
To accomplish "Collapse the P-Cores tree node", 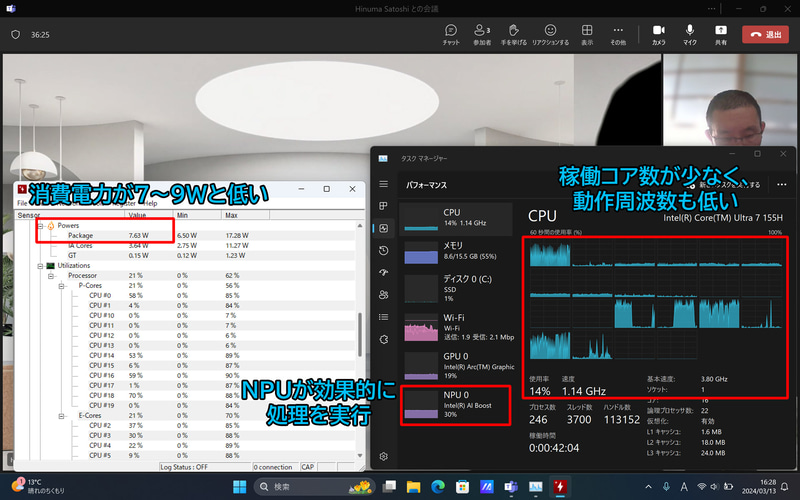I will coord(61,286).
